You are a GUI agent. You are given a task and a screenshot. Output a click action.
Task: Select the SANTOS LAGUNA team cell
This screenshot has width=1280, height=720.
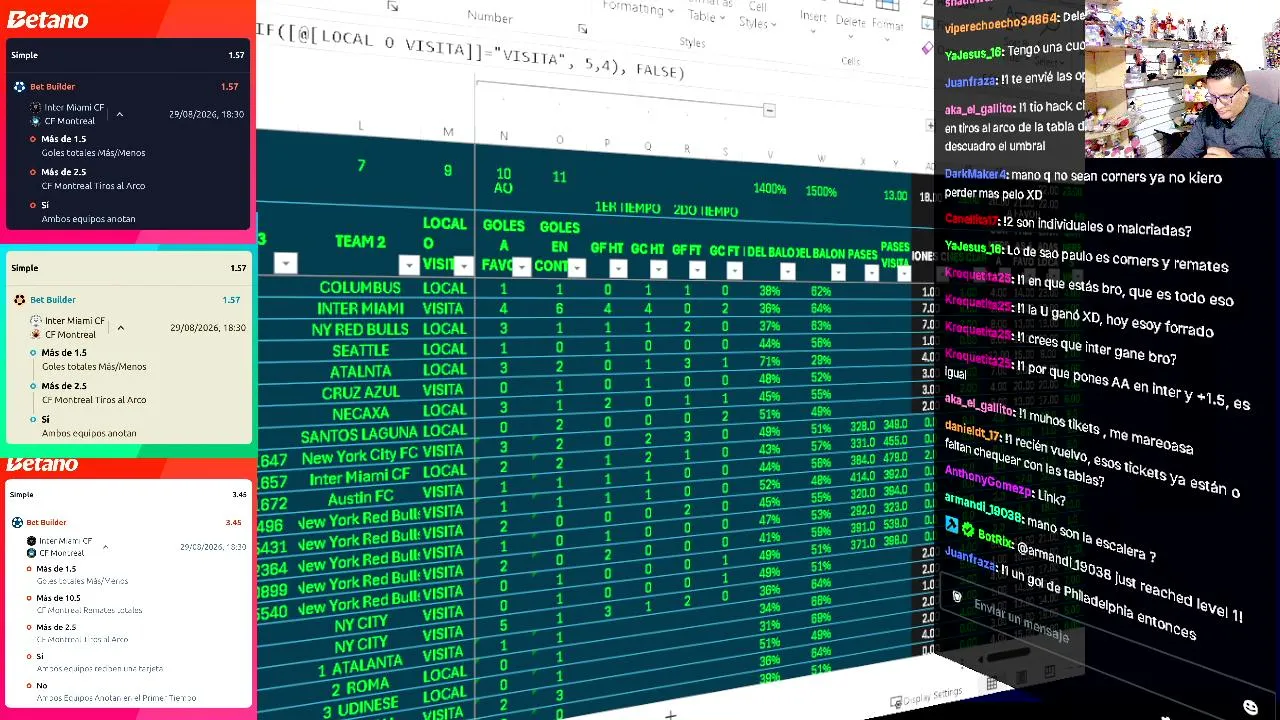click(x=359, y=434)
